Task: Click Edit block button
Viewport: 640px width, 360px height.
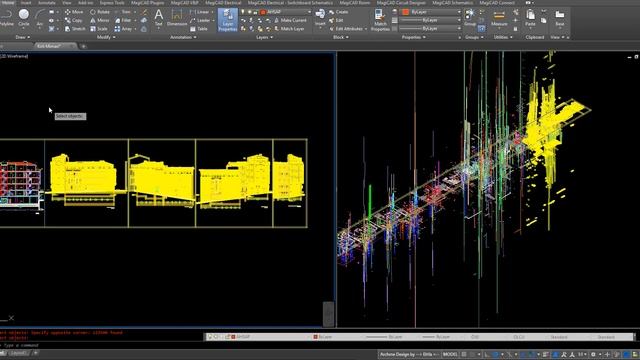Action: pos(336,20)
